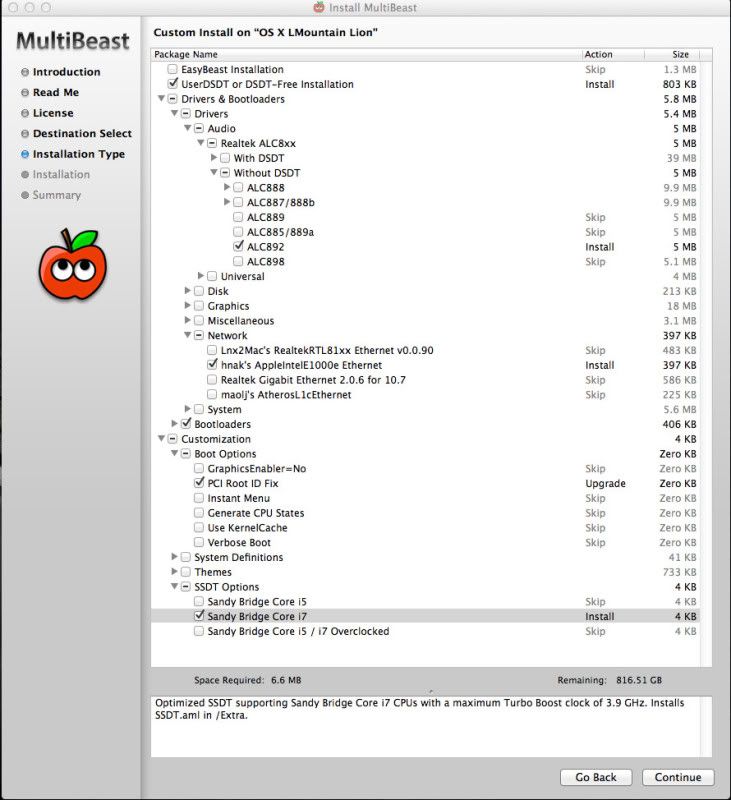Collapse the Drivers & Bootloaders group
Screen dimensions: 731x800
coord(161,98)
